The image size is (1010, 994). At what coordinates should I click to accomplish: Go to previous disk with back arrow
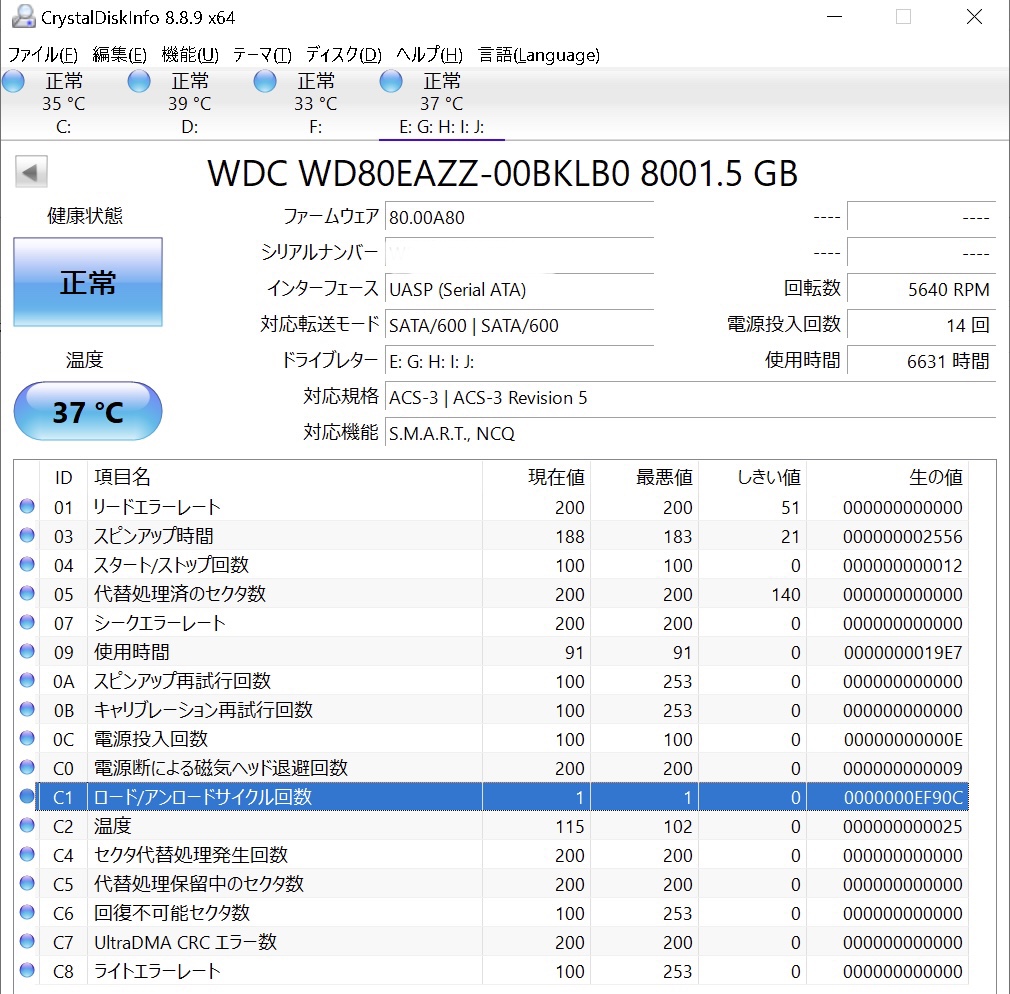[x=31, y=172]
